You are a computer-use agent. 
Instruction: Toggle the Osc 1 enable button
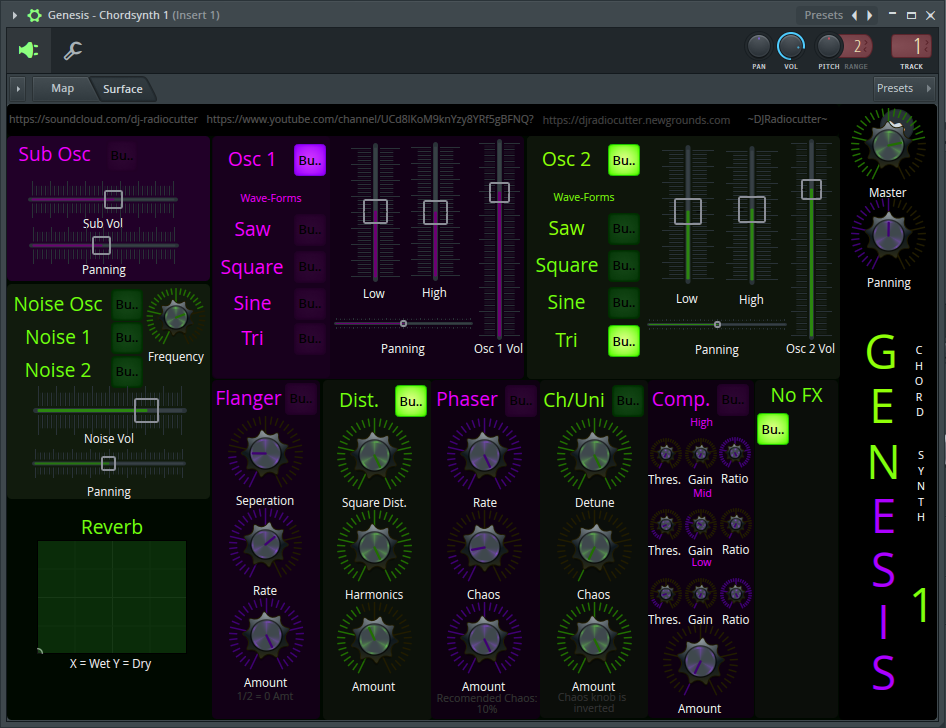pyautogui.click(x=310, y=160)
